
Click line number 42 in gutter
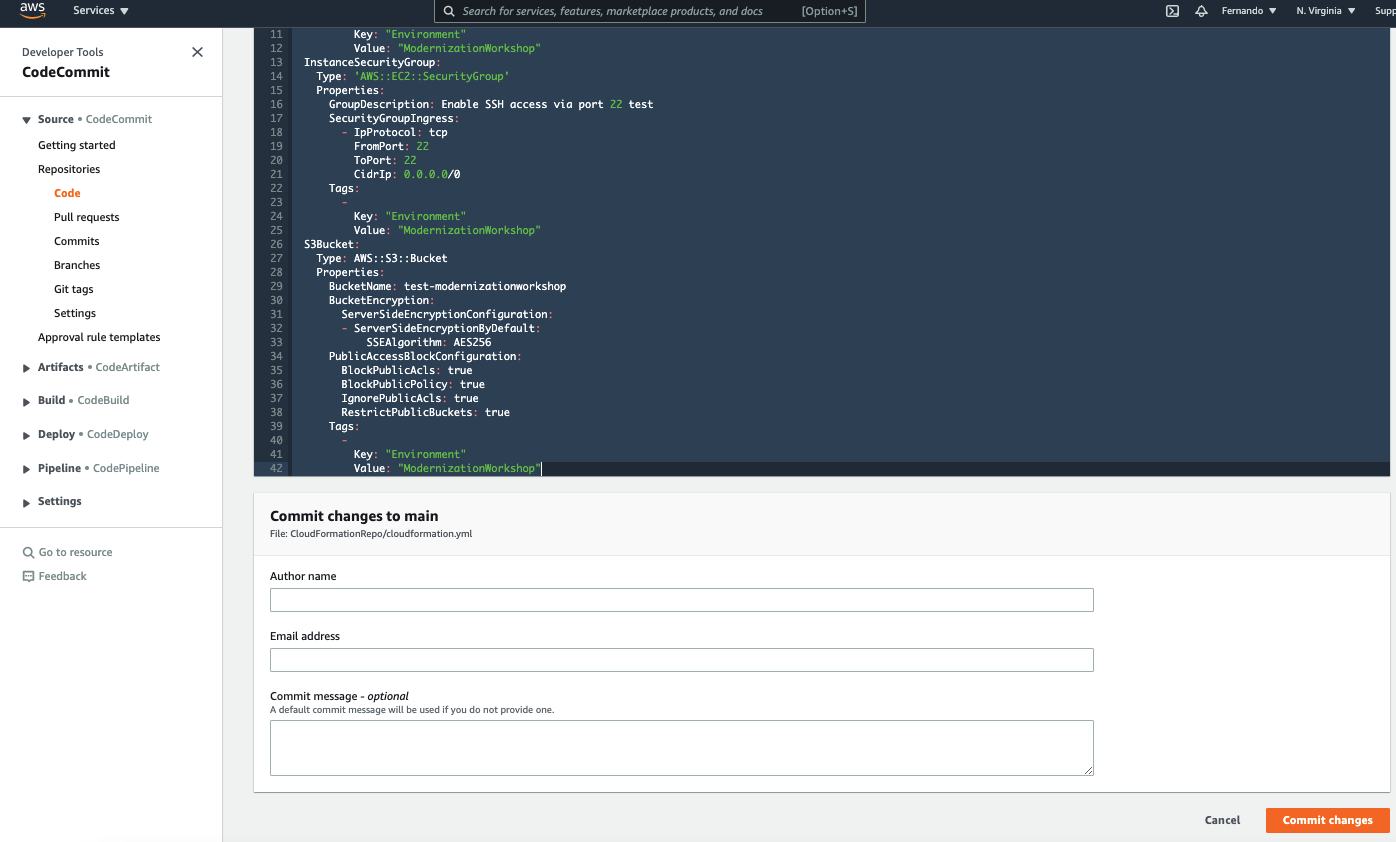(x=276, y=468)
